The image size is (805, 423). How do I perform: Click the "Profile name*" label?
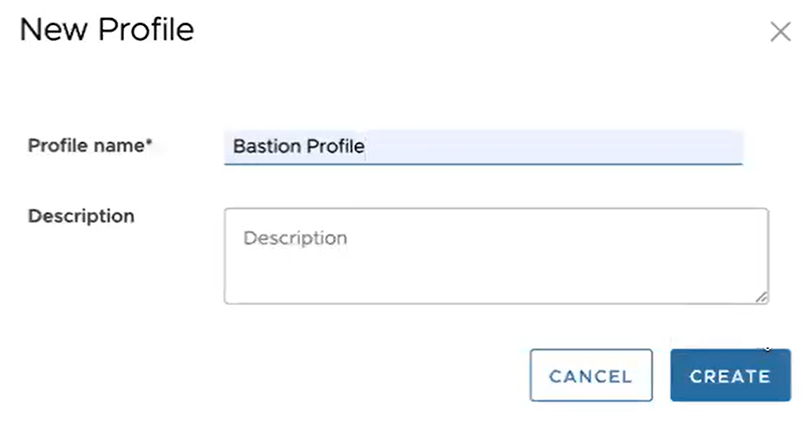pyautogui.click(x=89, y=146)
